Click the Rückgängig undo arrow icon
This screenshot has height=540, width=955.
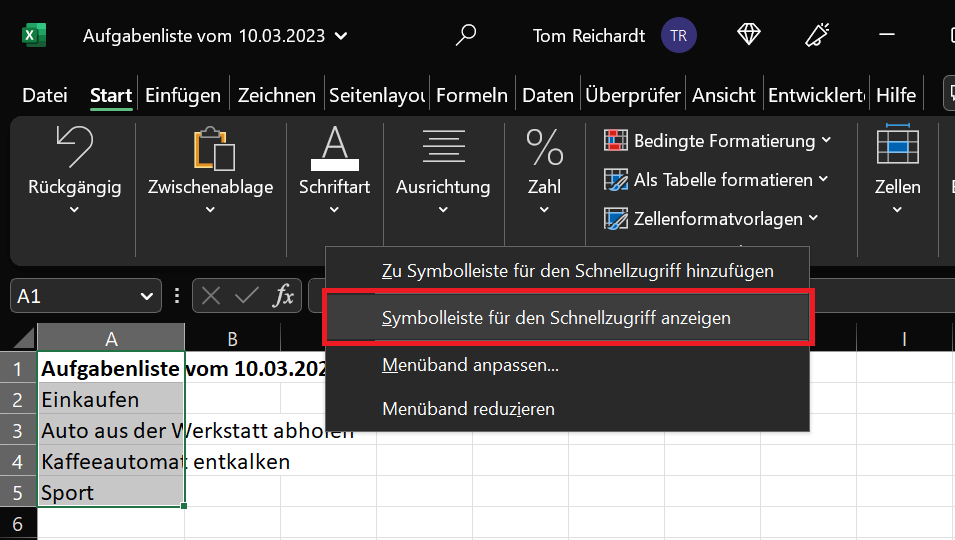tap(74, 146)
